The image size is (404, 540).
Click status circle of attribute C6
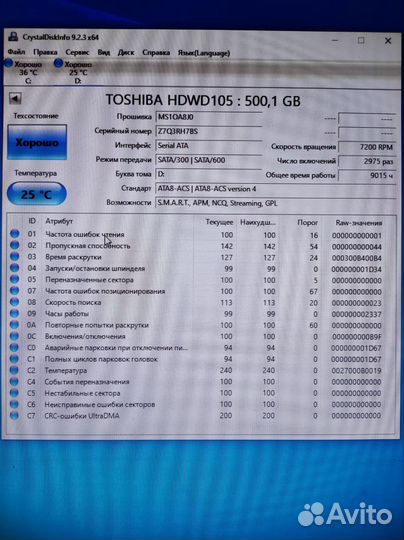pyautogui.click(x=14, y=404)
